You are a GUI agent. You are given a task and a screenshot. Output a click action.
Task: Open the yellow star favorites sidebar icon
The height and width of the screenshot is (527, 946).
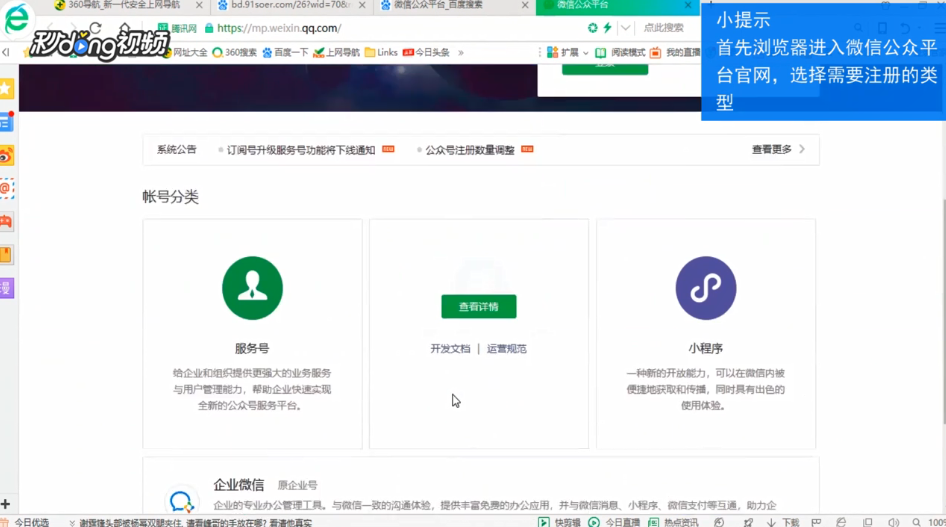(x=7, y=89)
